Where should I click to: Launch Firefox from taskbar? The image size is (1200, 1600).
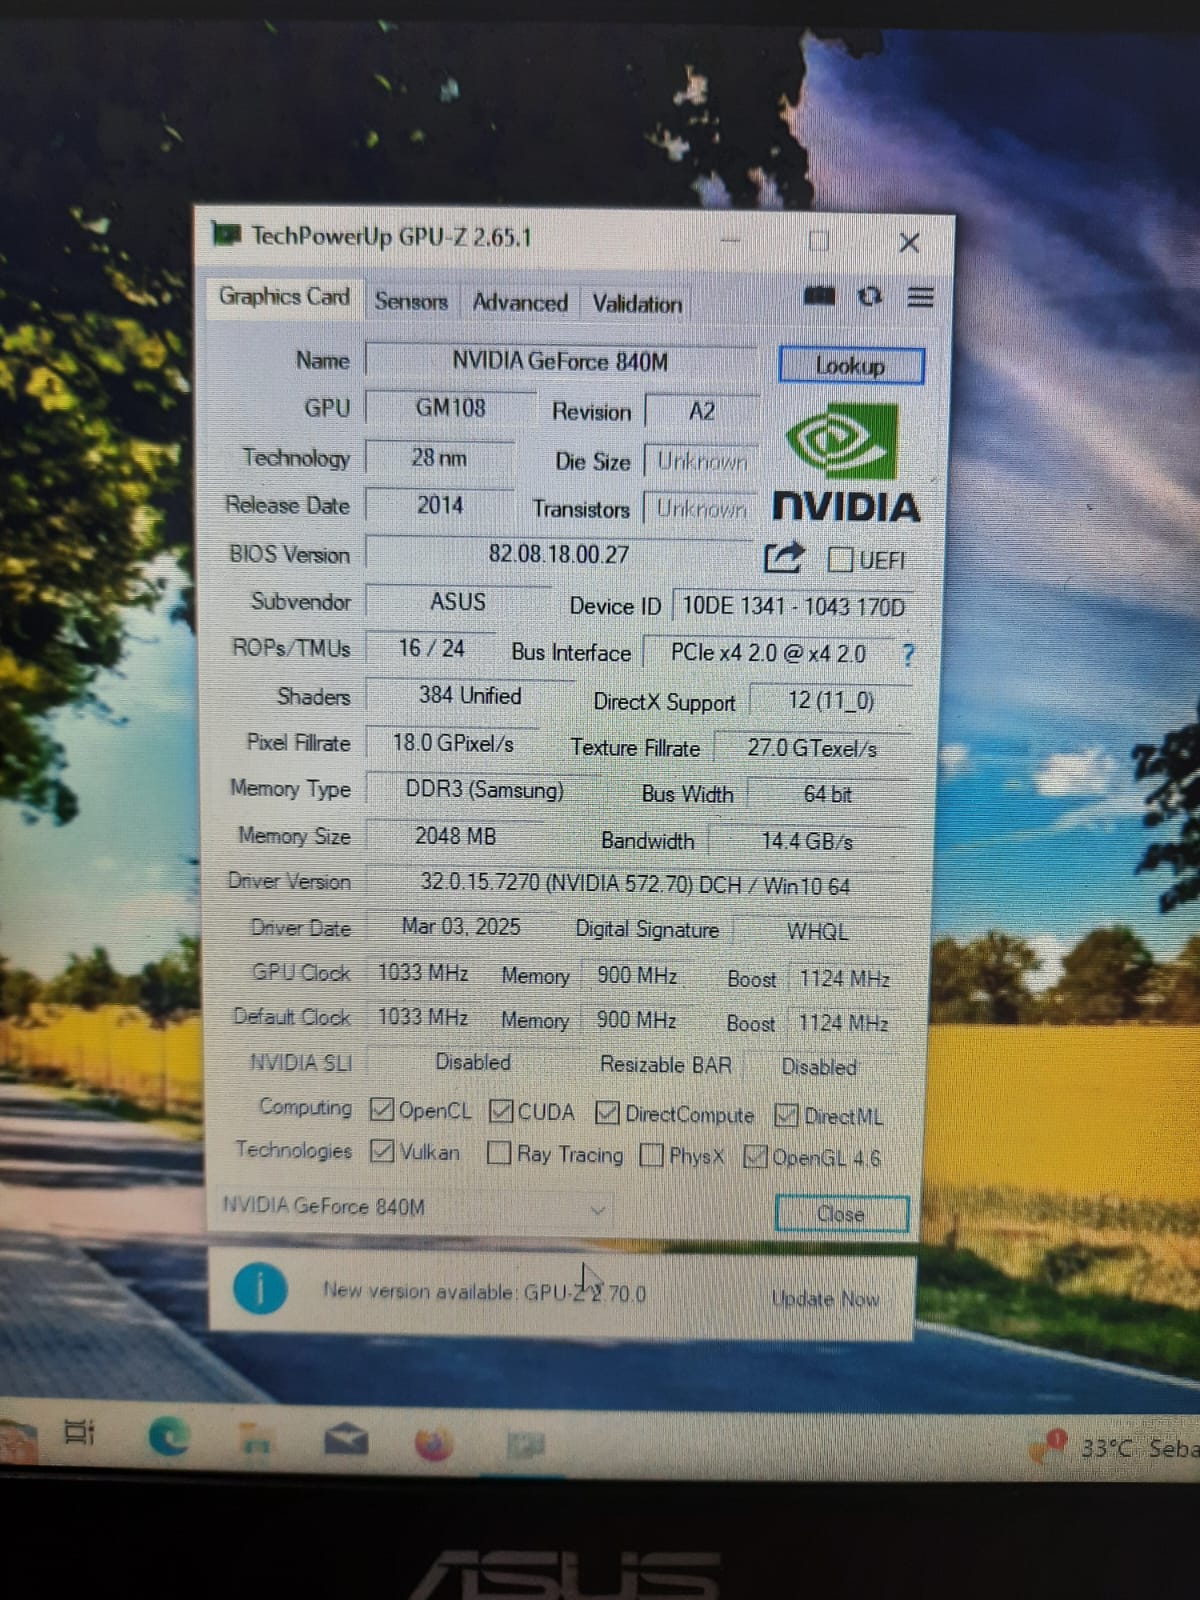pos(433,1443)
